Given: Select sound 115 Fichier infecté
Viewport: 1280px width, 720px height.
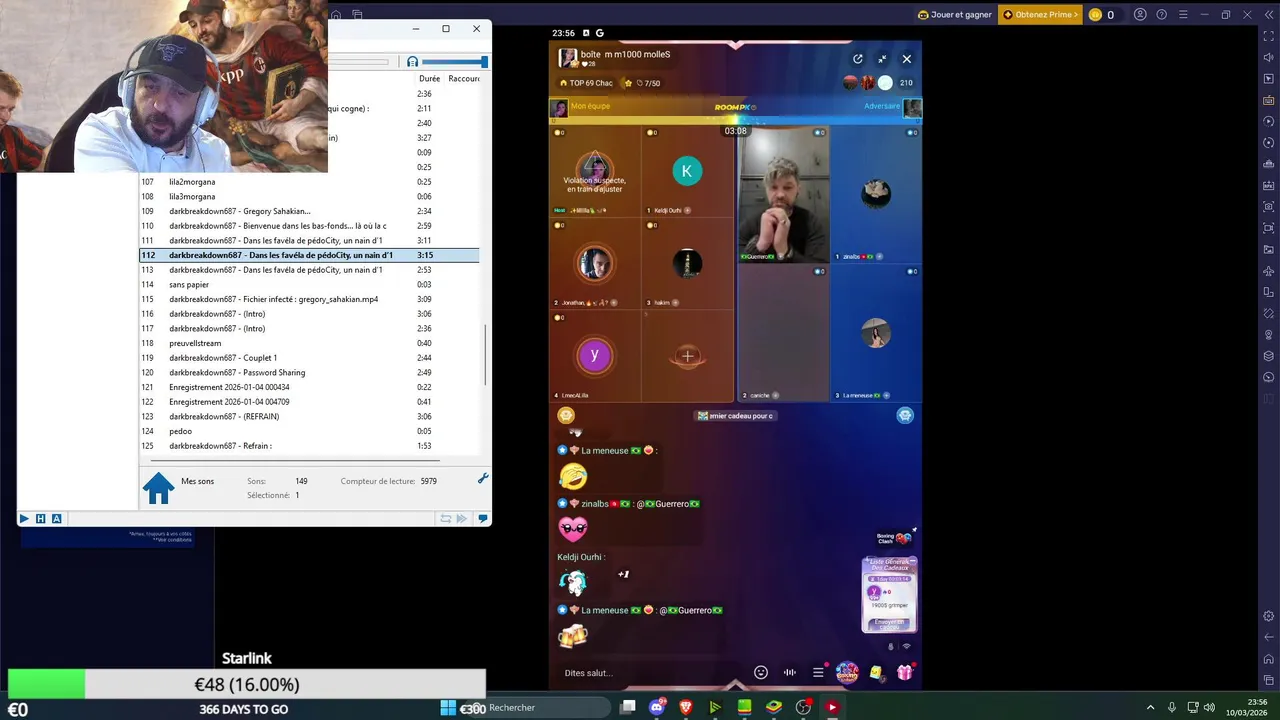Looking at the screenshot, I should [309, 299].
